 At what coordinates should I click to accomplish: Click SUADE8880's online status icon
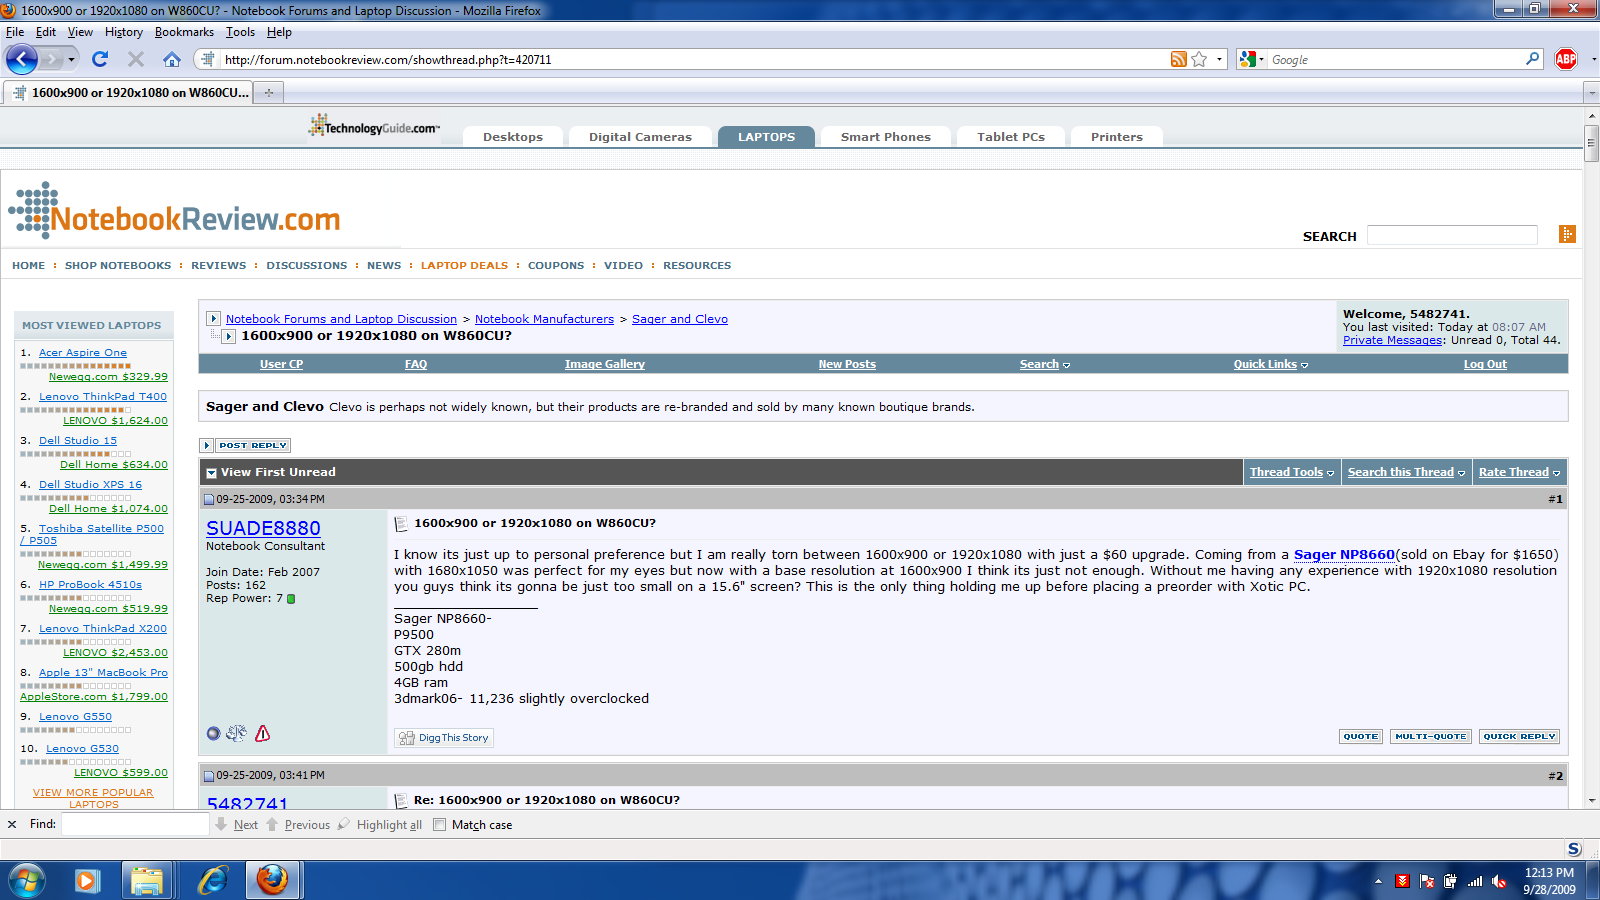(213, 734)
